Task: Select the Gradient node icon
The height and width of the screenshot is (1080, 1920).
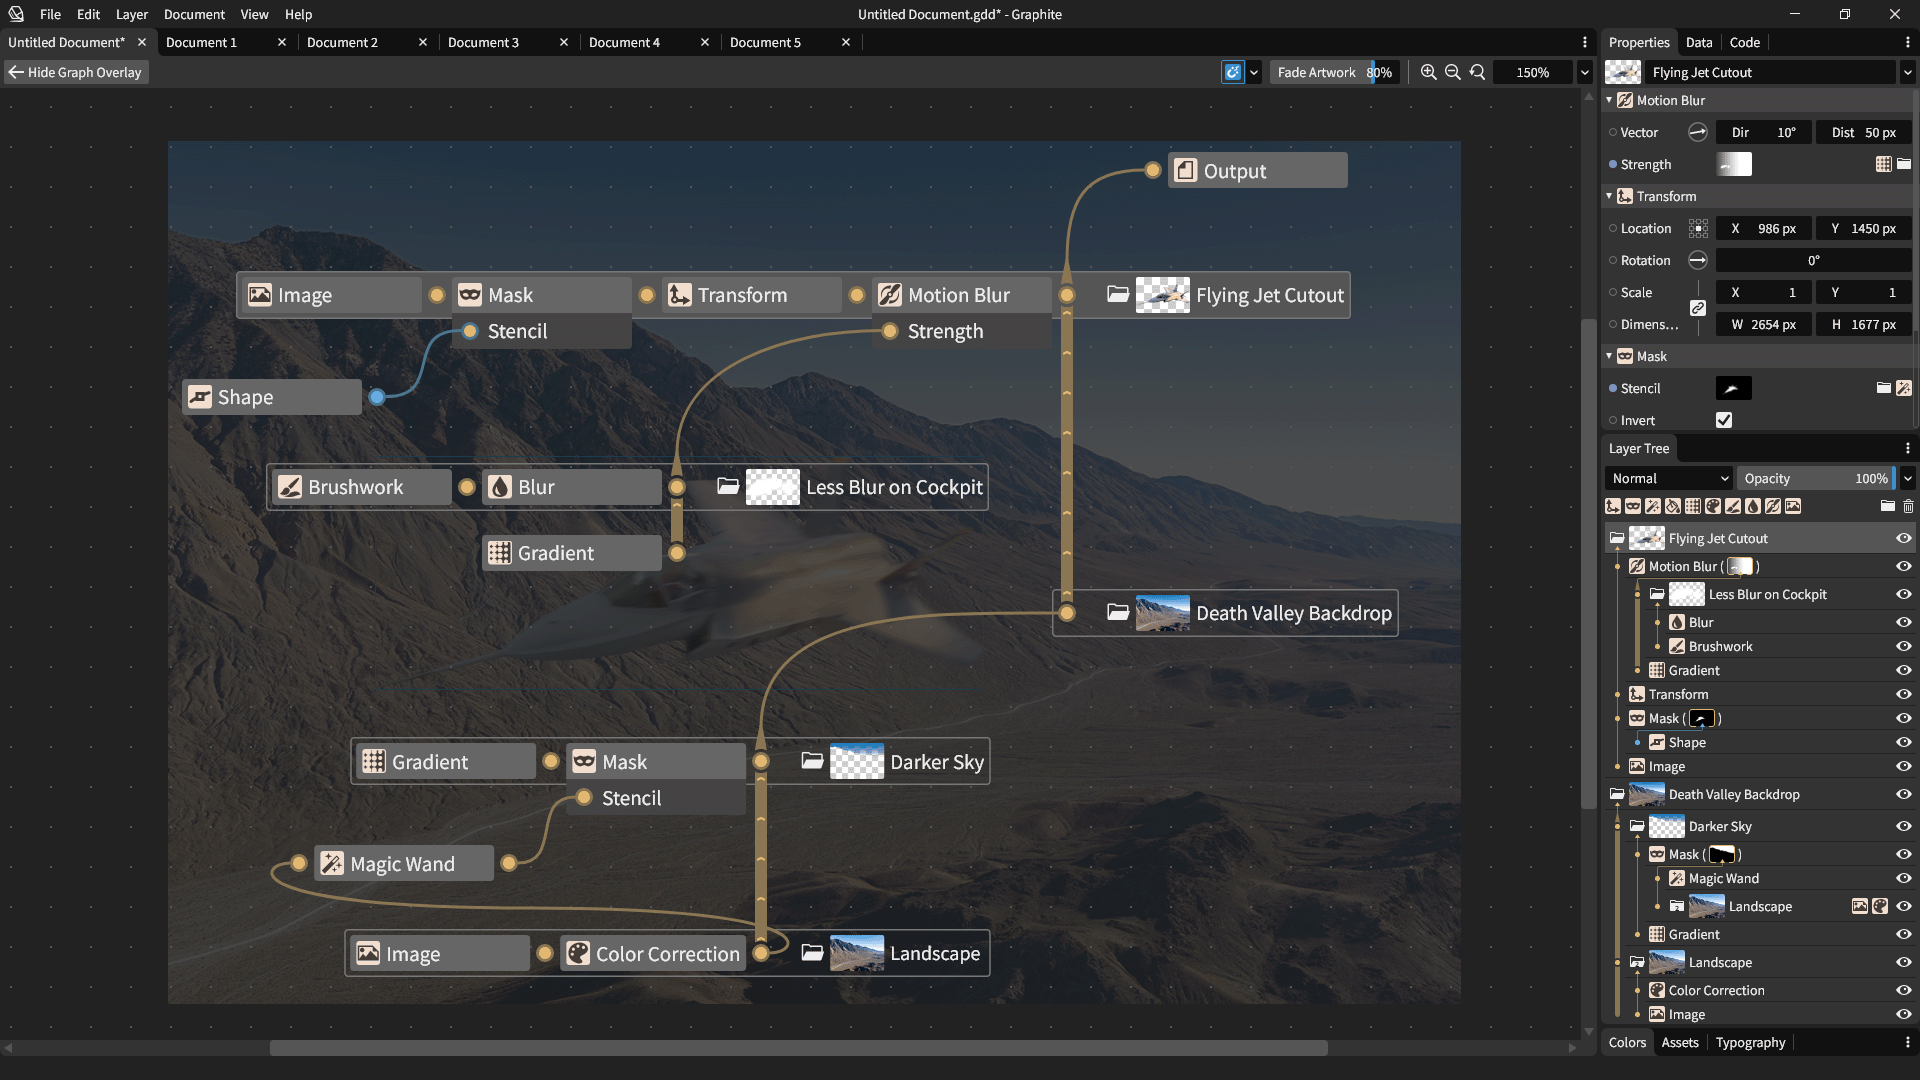Action: click(x=500, y=553)
